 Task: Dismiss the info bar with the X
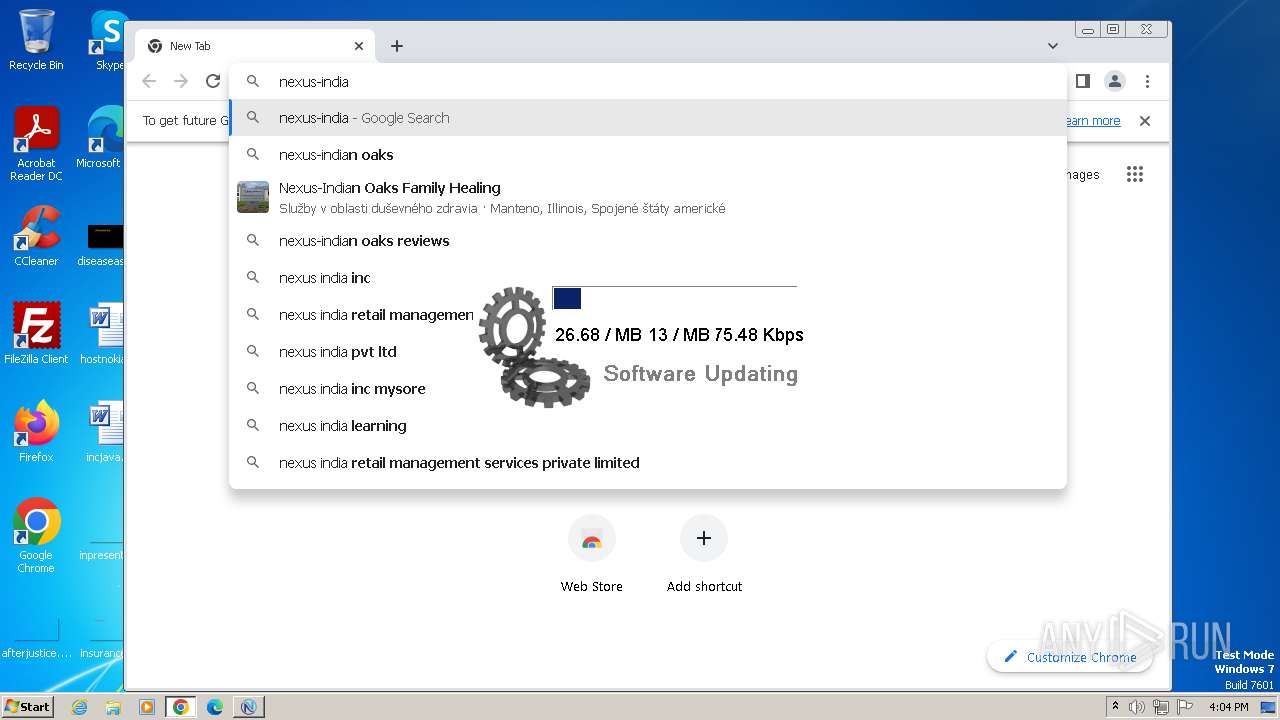1145,121
